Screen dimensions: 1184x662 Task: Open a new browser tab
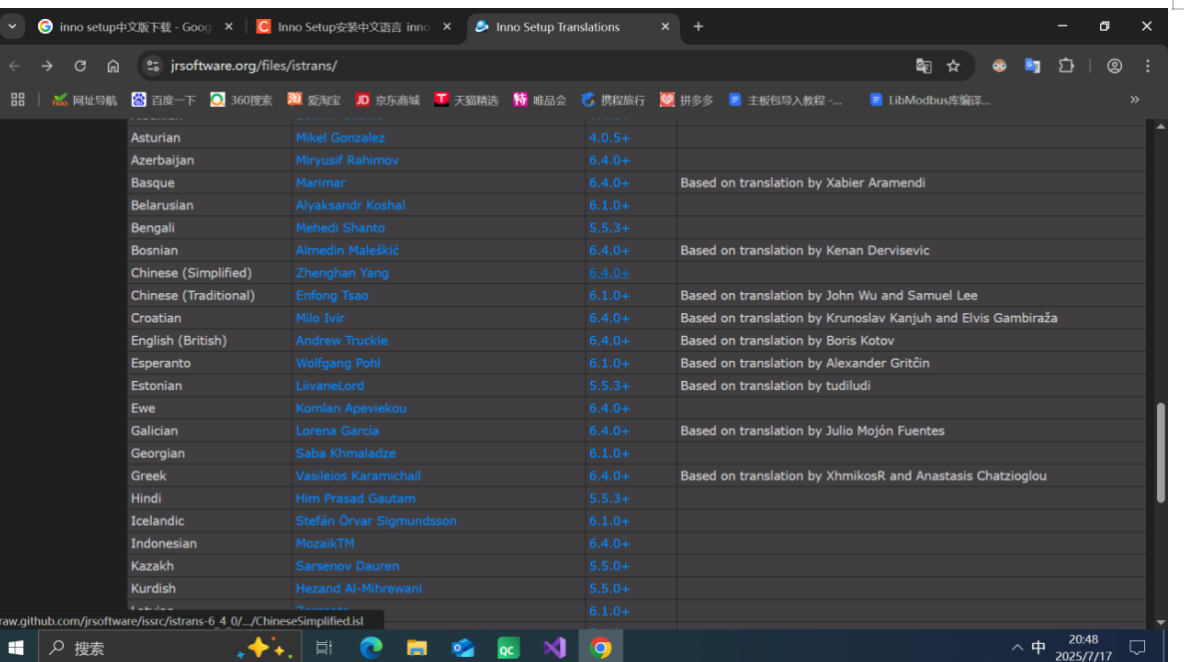[x=698, y=26]
